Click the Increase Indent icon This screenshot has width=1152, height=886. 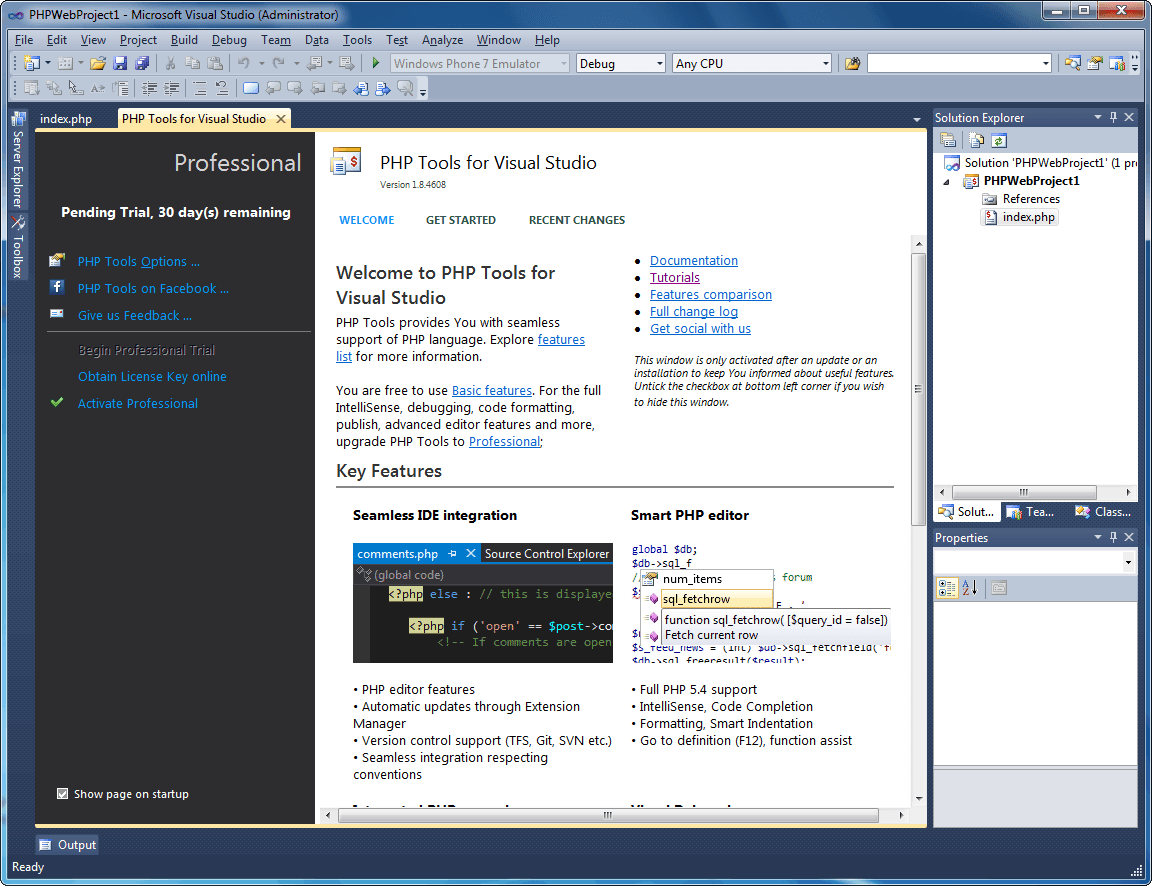(x=172, y=89)
